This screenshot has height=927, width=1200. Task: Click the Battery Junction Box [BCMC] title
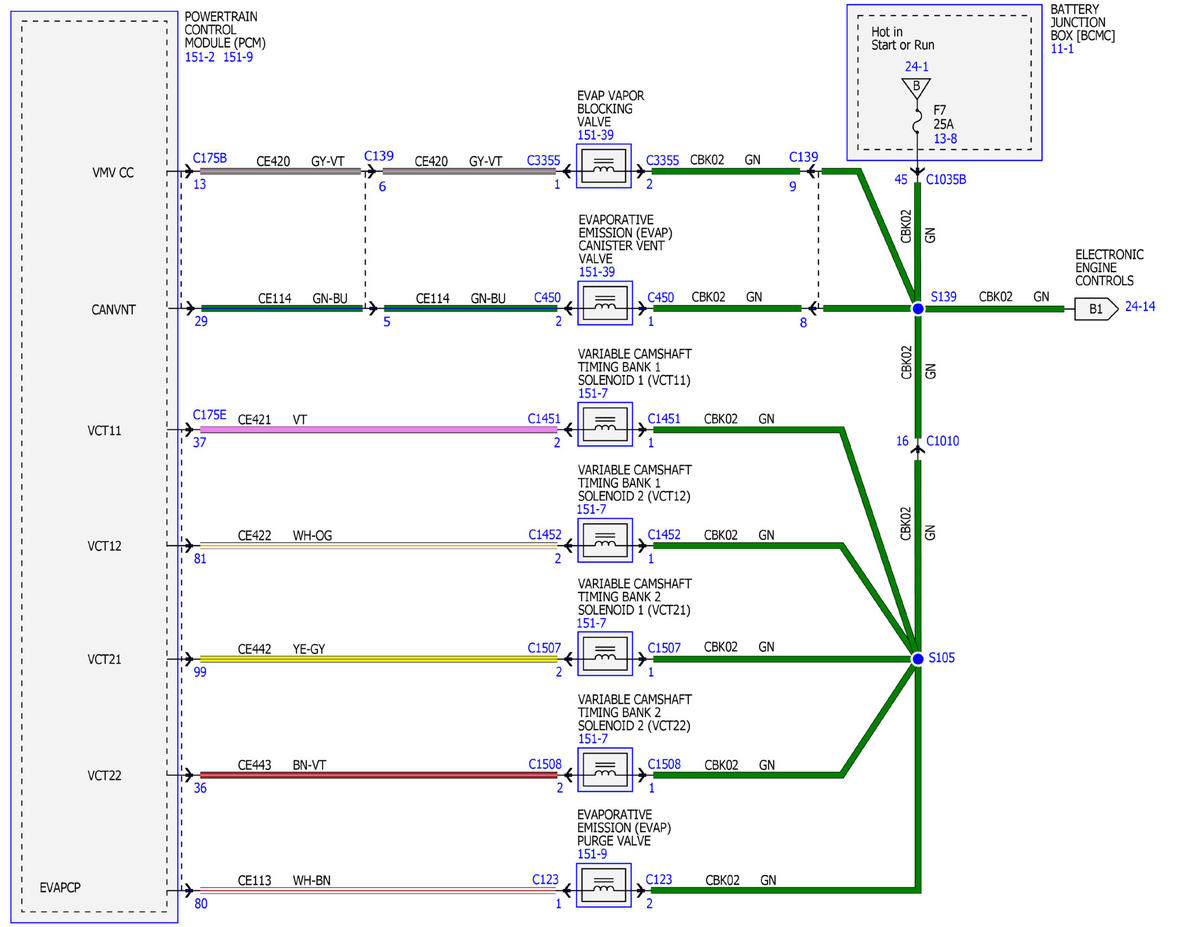1083,23
